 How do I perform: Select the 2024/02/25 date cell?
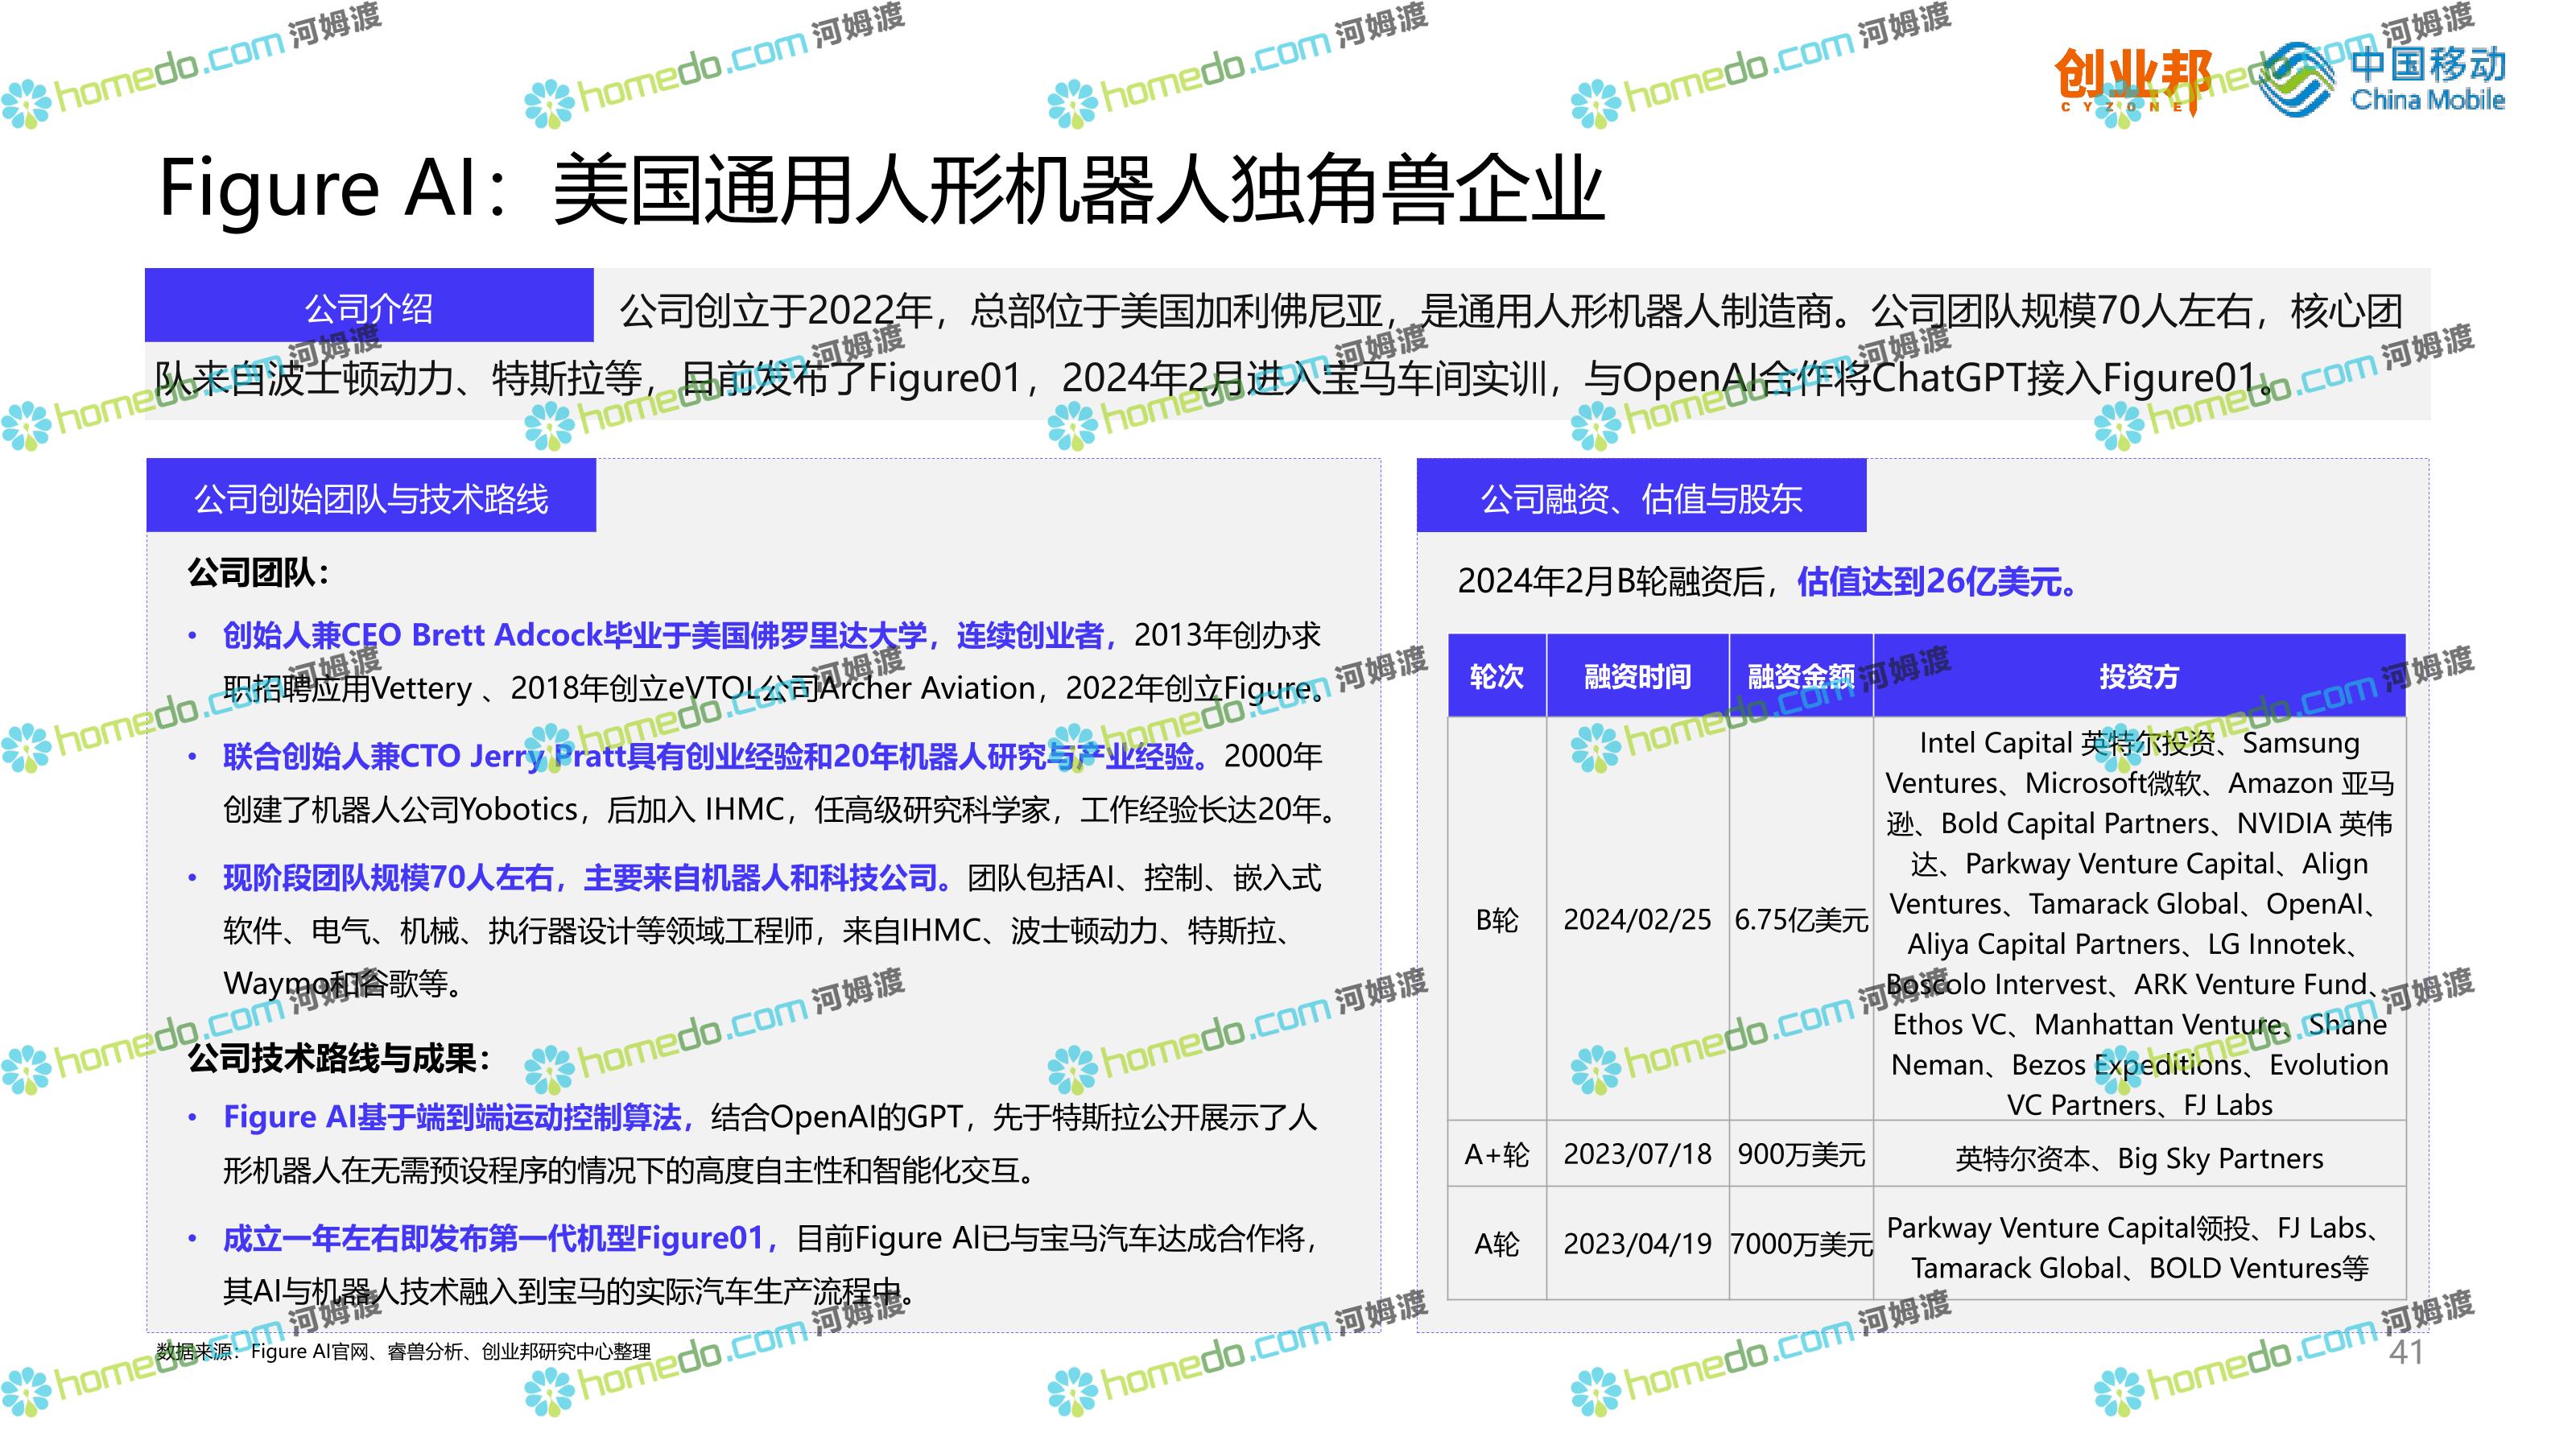[x=1637, y=920]
